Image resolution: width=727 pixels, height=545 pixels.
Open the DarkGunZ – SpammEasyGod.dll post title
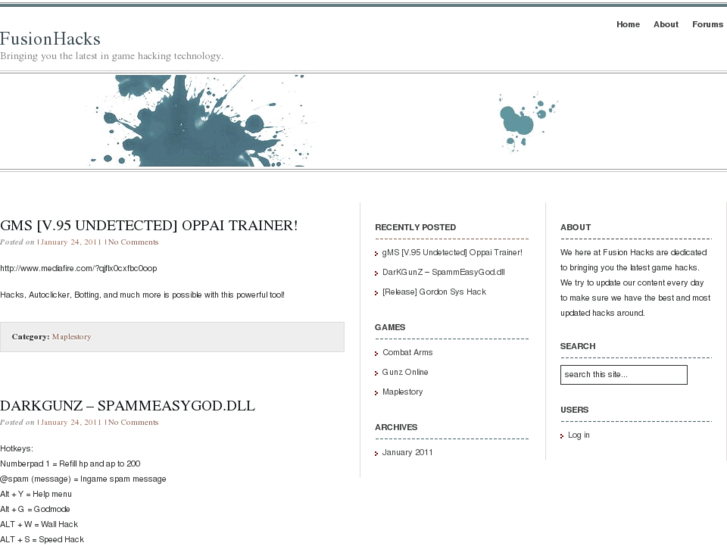[128, 406]
